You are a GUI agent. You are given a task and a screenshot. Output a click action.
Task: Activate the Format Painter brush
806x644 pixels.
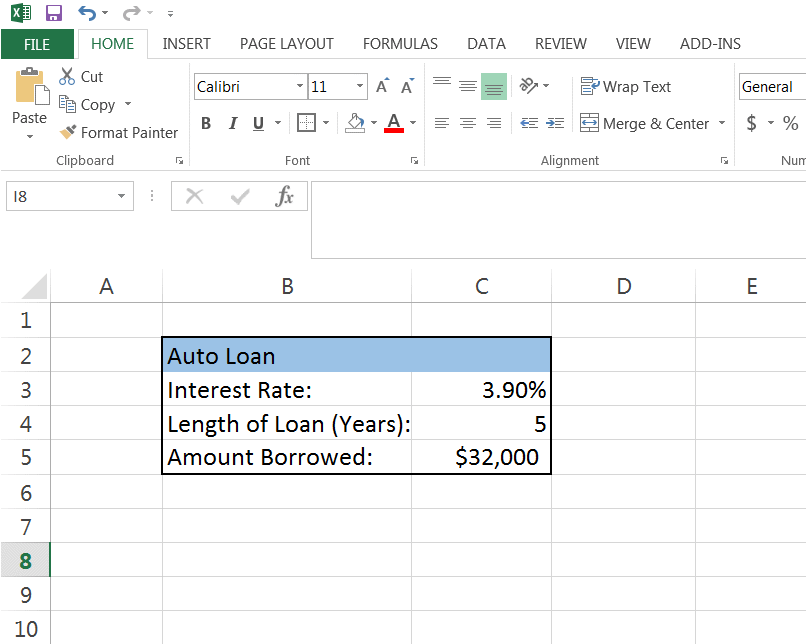[x=68, y=132]
